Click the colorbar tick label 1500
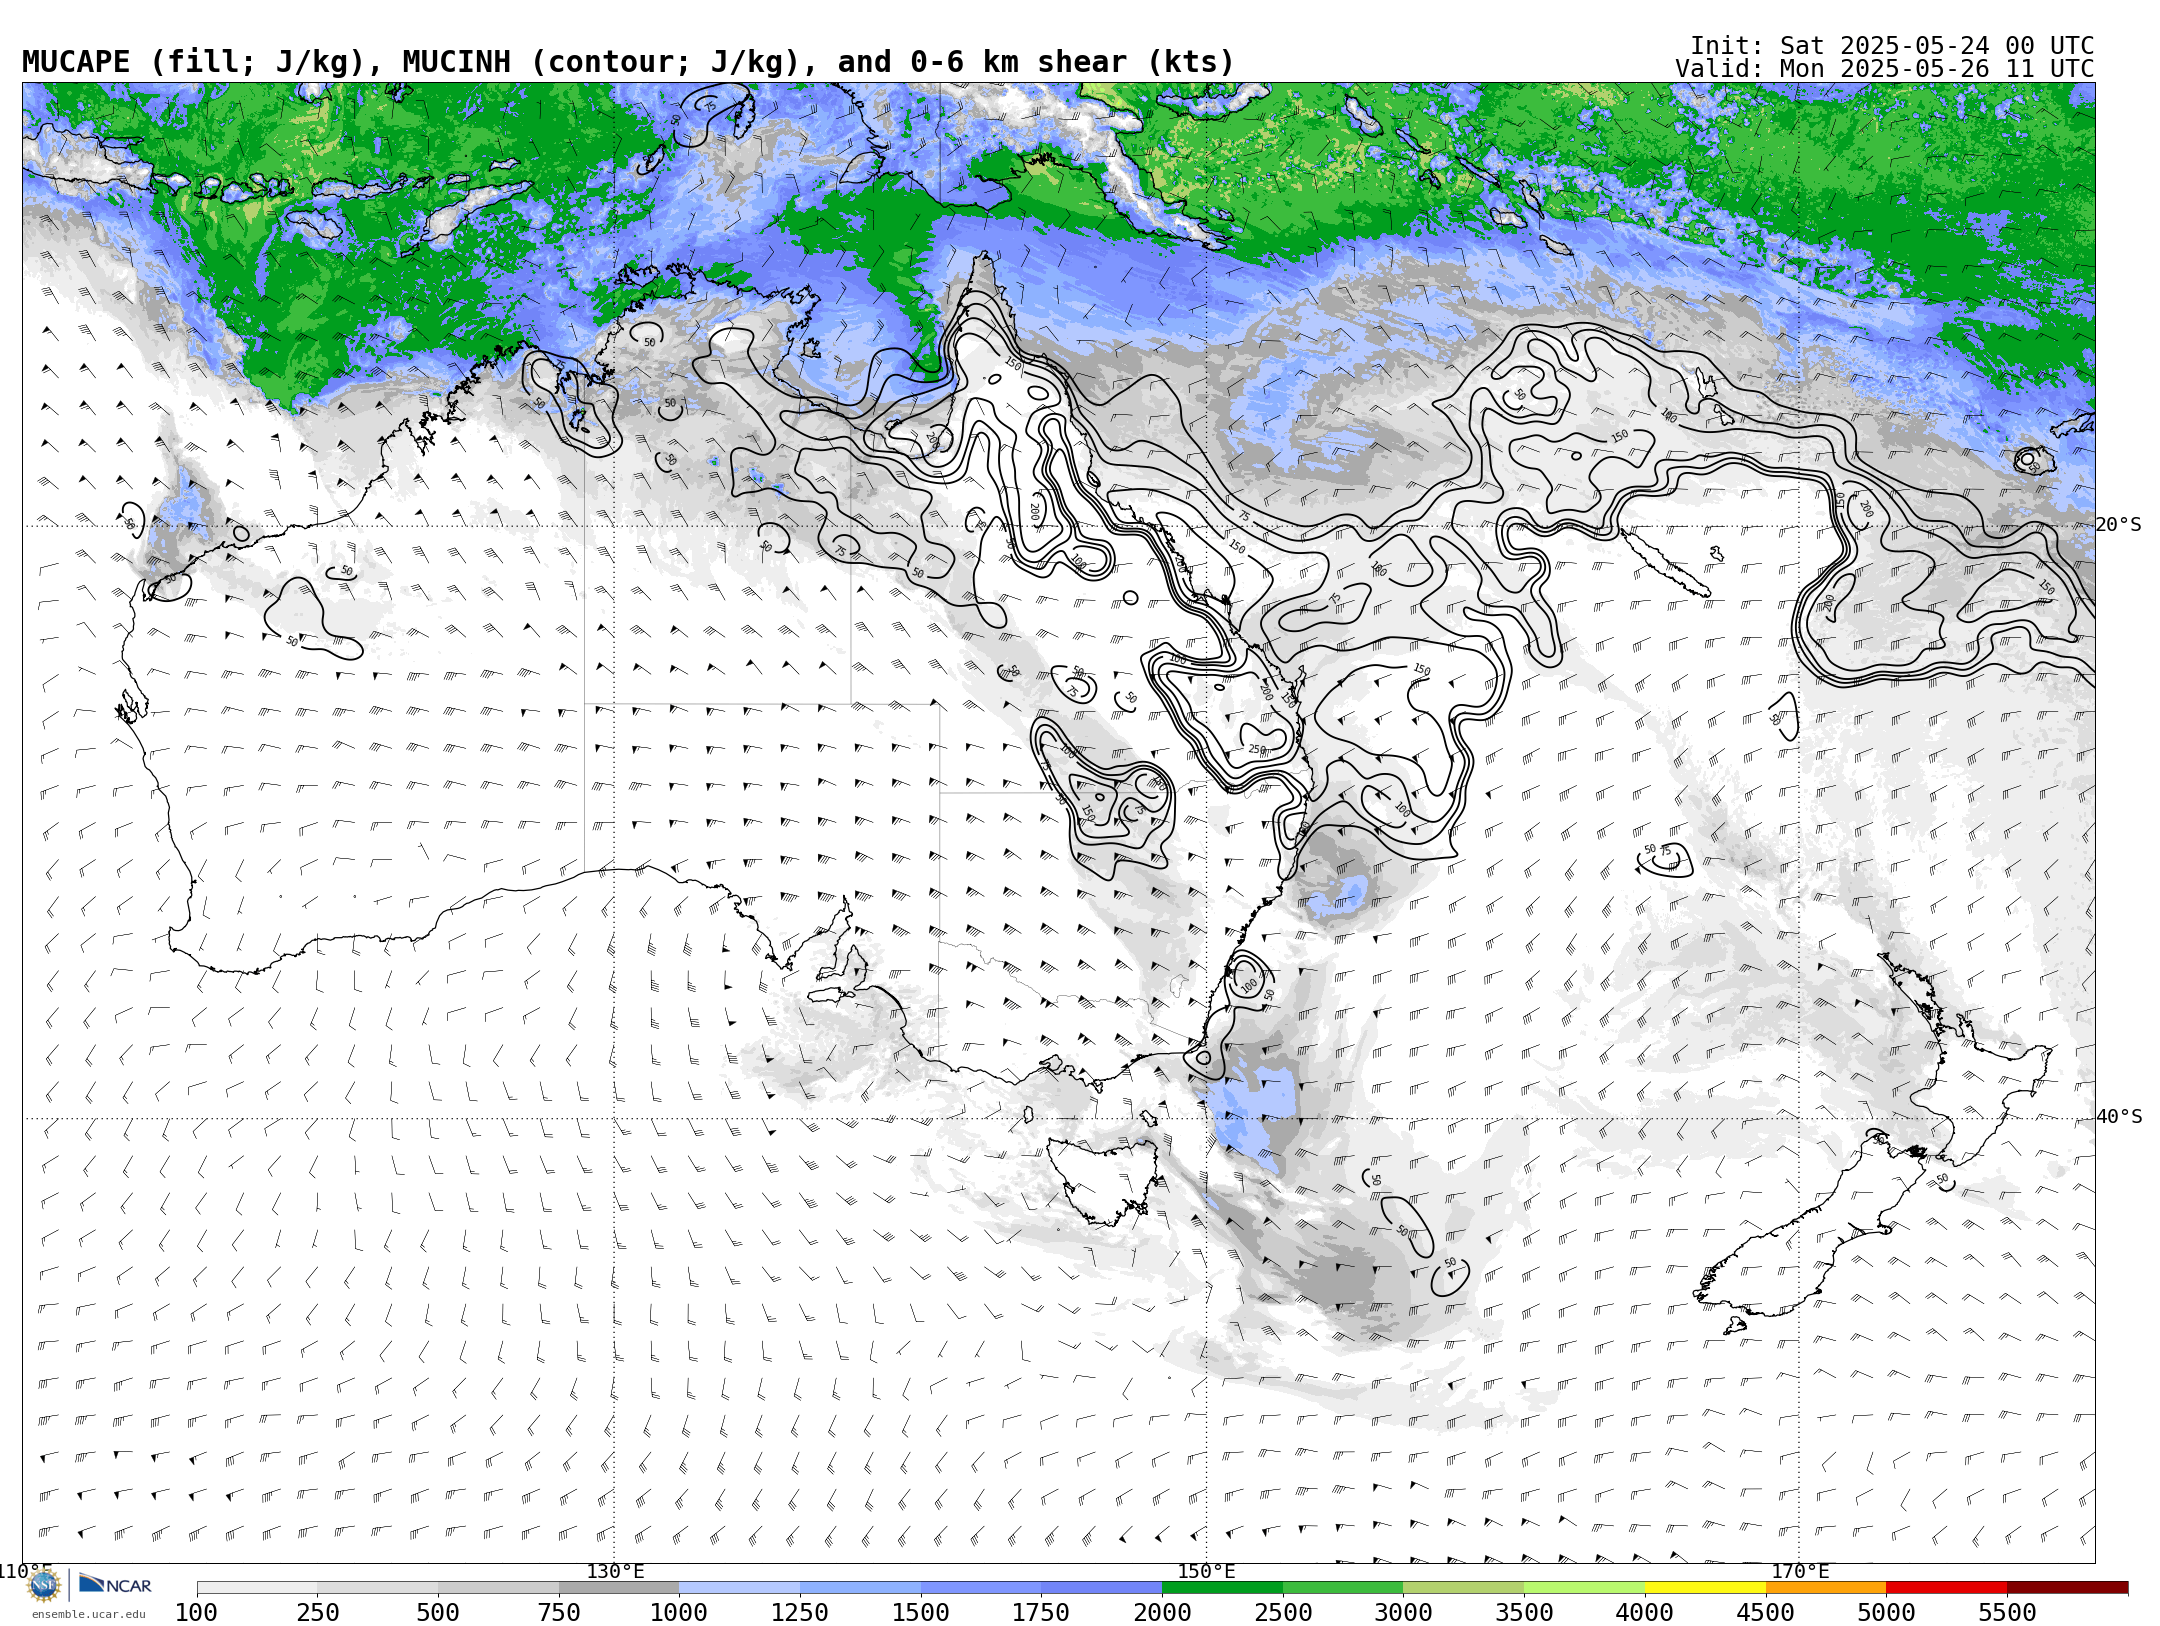The width and height of the screenshot is (2160, 1626). 921,1612
